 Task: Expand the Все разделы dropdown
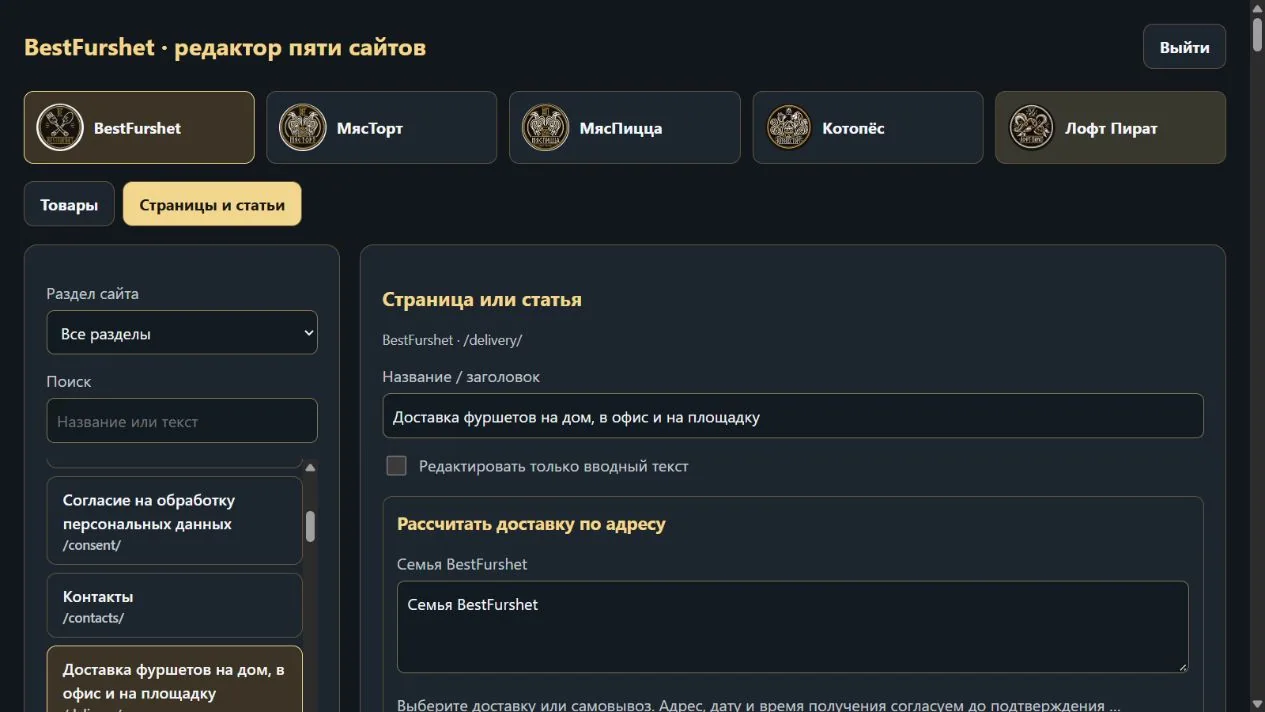point(182,333)
